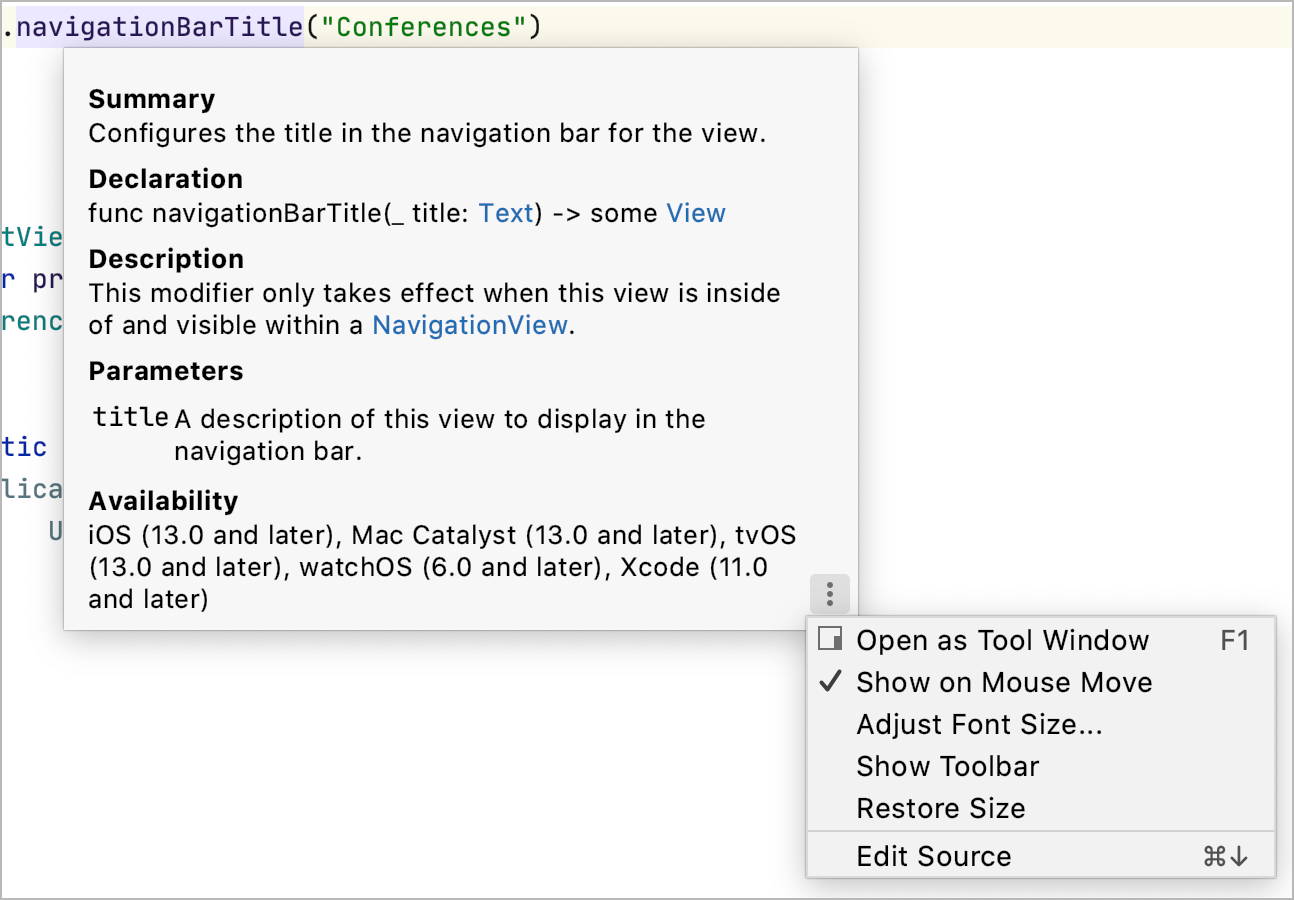Choose Edit Source from the popup menu
The image size is (1294, 900).
click(933, 856)
